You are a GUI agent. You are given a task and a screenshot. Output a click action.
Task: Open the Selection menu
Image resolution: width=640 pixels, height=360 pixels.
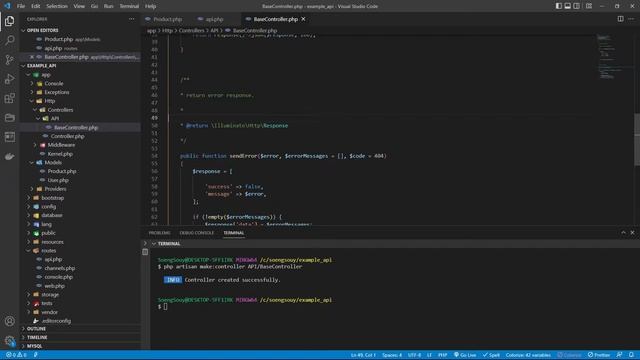57,6
